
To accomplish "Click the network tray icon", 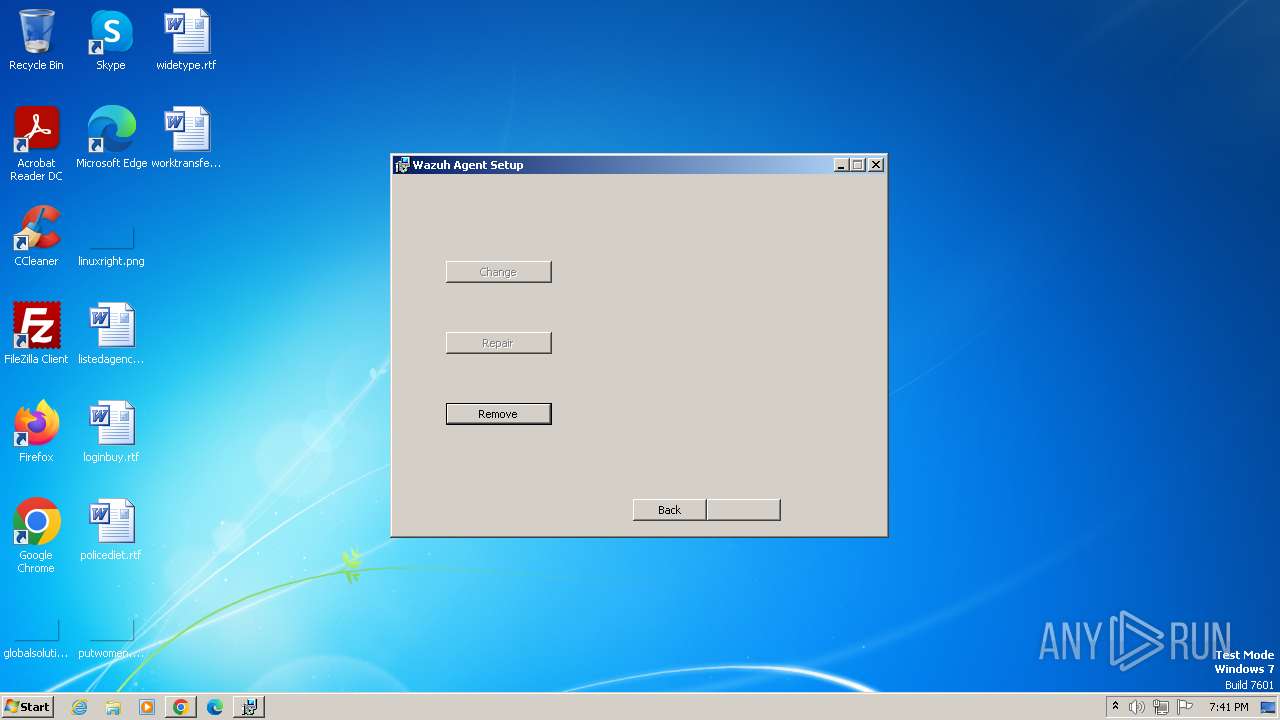I will coord(1161,707).
